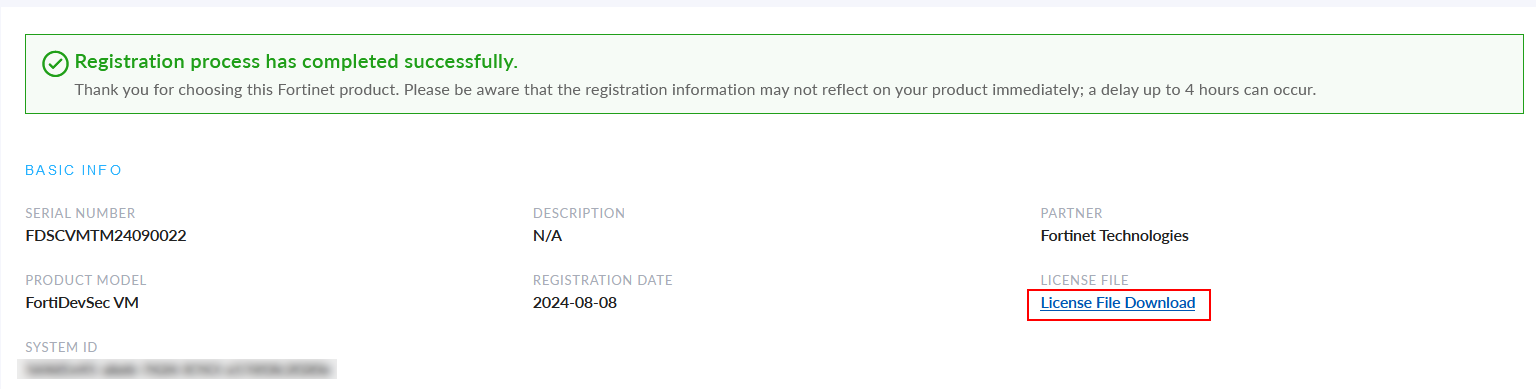The width and height of the screenshot is (1536, 389).
Task: Click the DESCRIPTION field label
Action: pos(579,213)
